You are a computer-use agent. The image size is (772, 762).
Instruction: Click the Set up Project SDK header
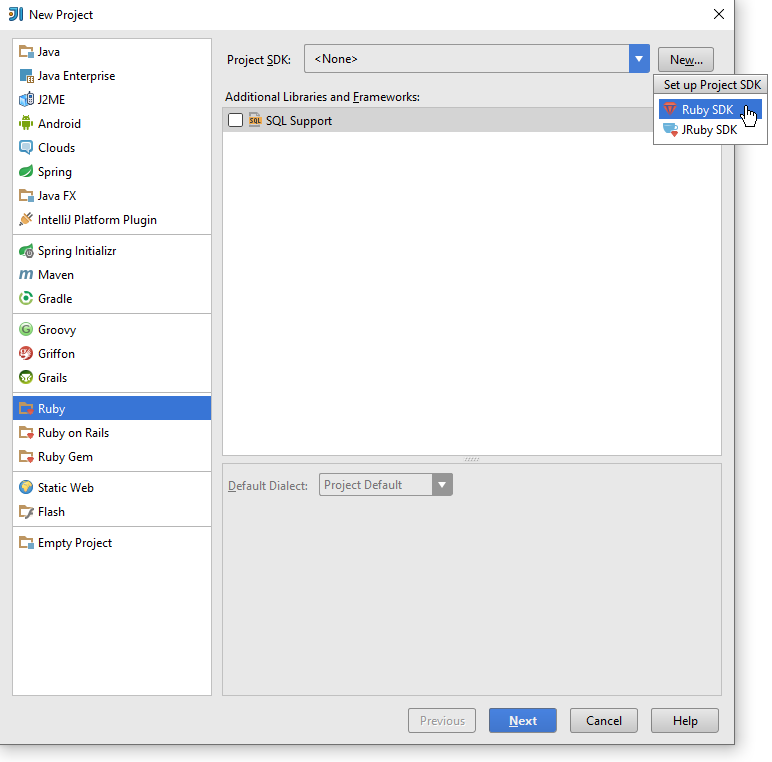tap(712, 85)
